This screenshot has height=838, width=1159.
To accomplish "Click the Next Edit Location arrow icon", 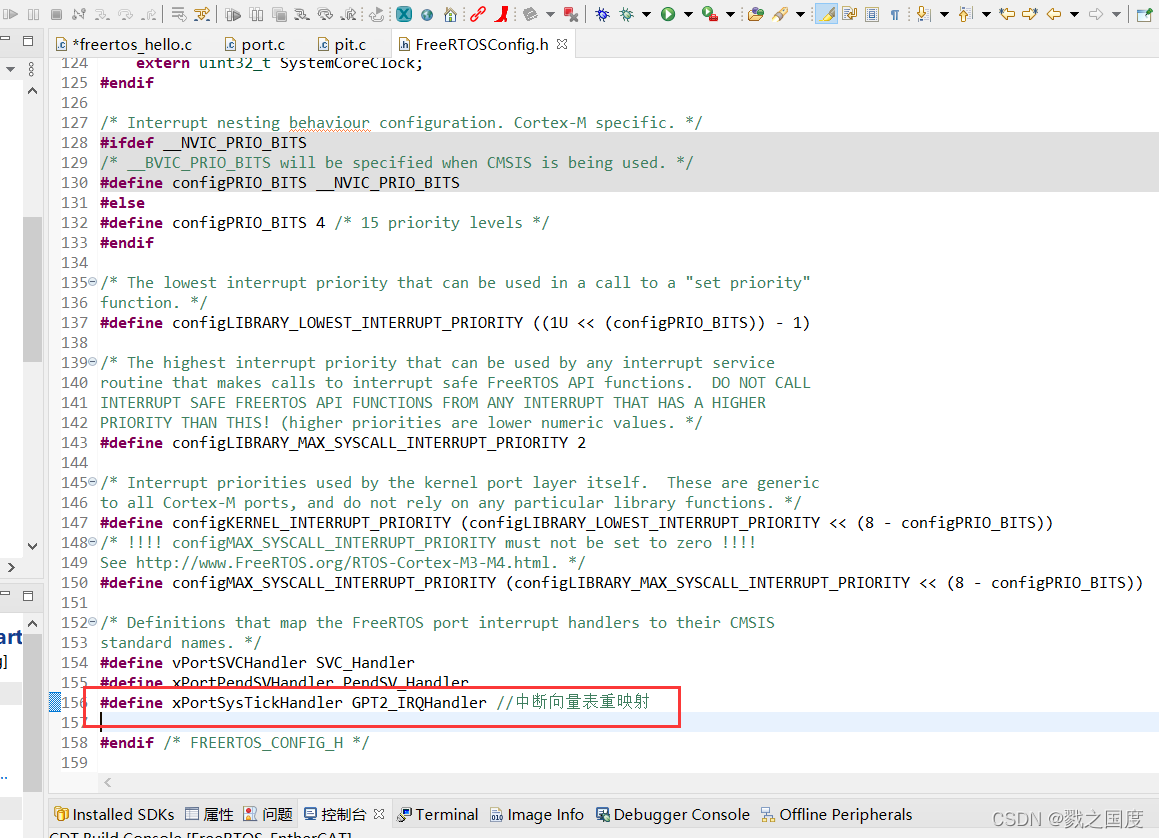I will (1030, 14).
